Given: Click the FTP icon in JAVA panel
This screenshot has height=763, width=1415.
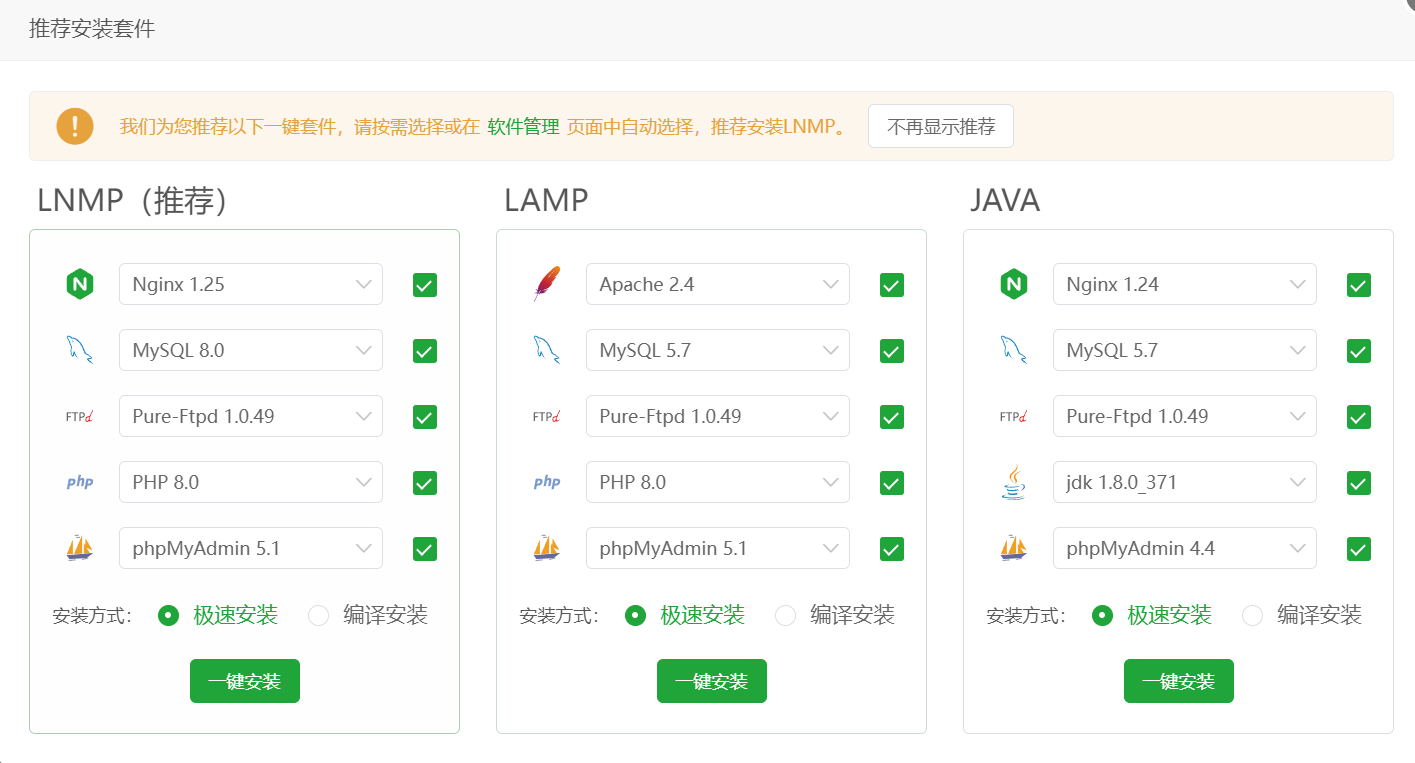Looking at the screenshot, I should 1014,416.
